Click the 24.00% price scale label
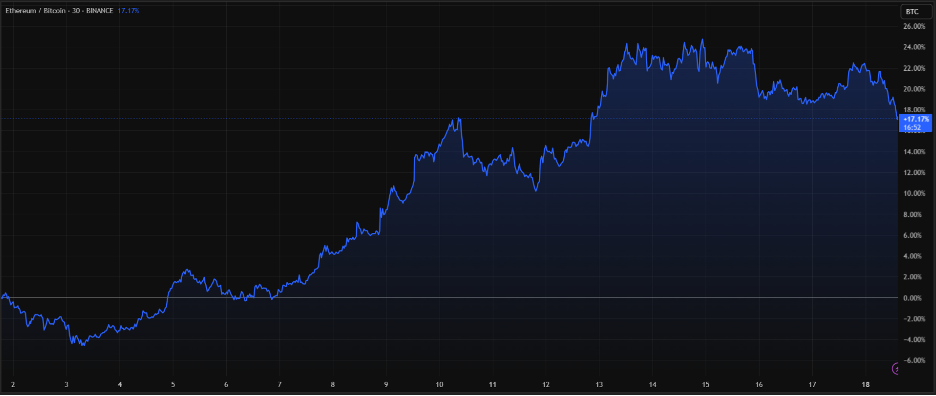The width and height of the screenshot is (936, 396). click(x=915, y=48)
